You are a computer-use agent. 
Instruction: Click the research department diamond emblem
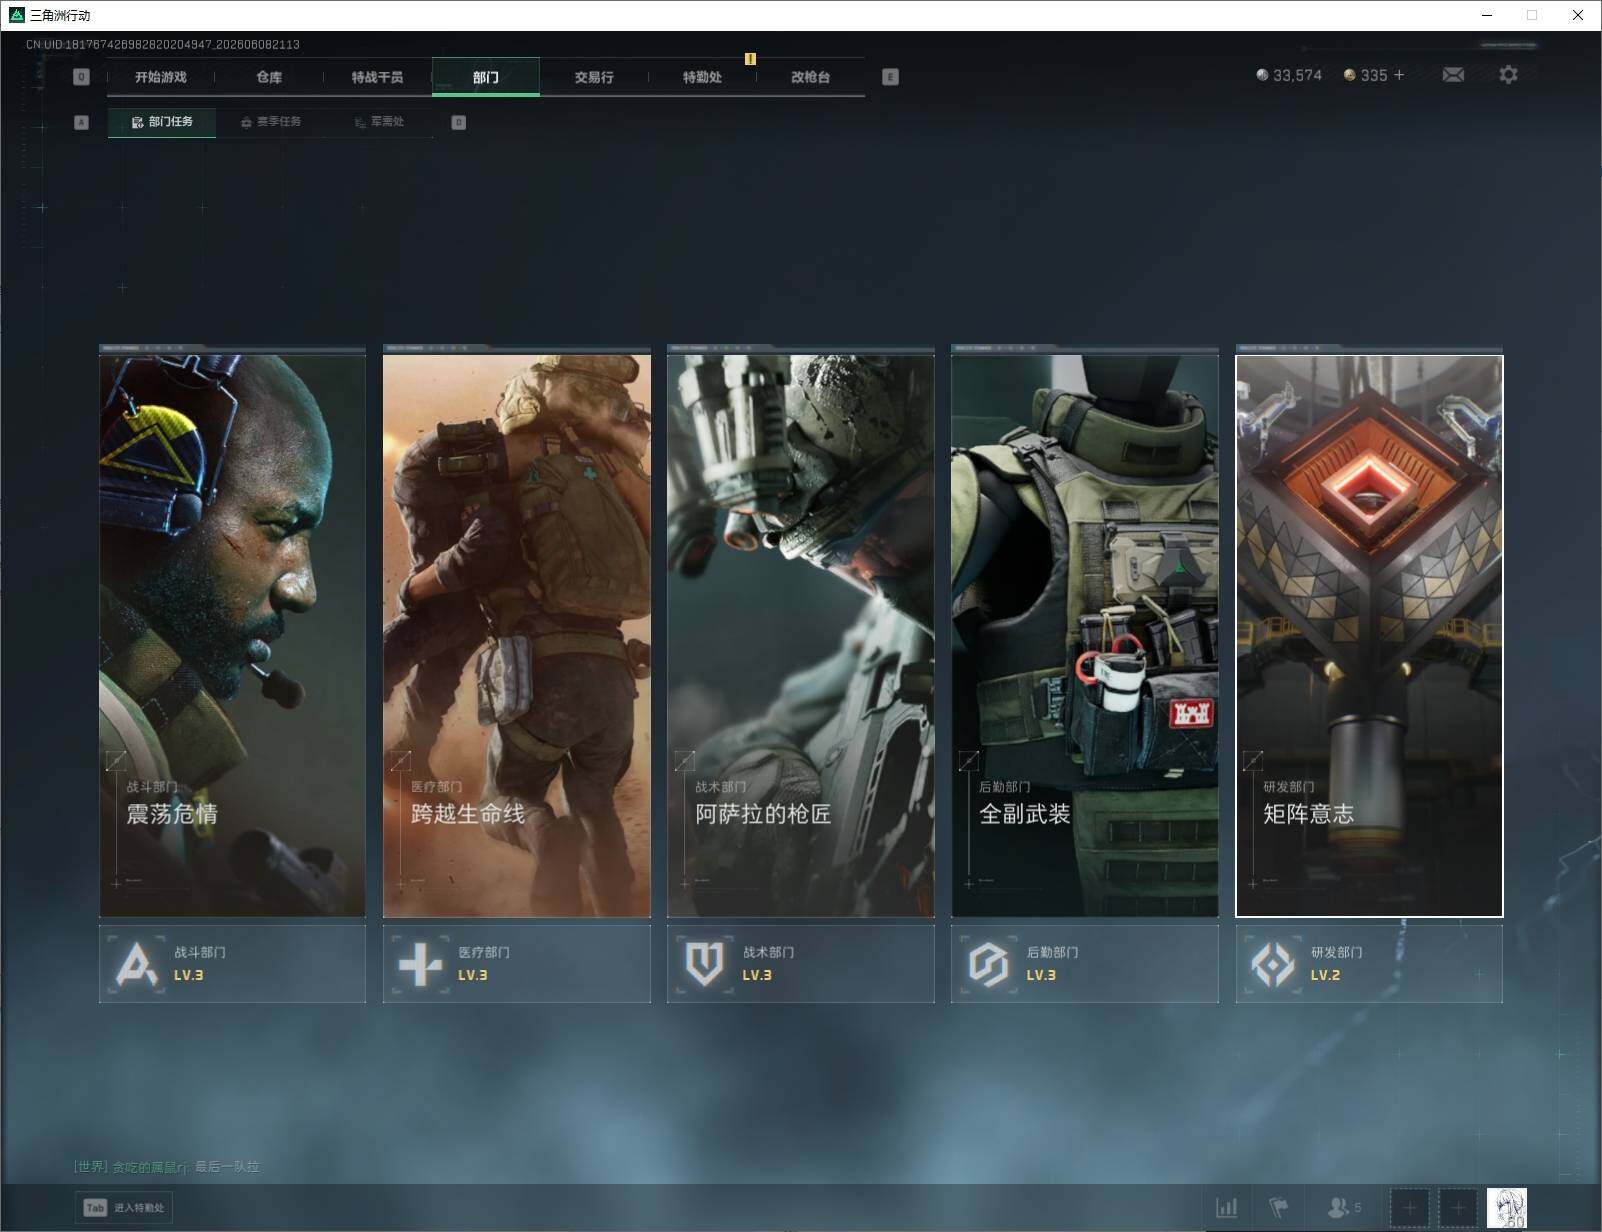coord(1273,965)
